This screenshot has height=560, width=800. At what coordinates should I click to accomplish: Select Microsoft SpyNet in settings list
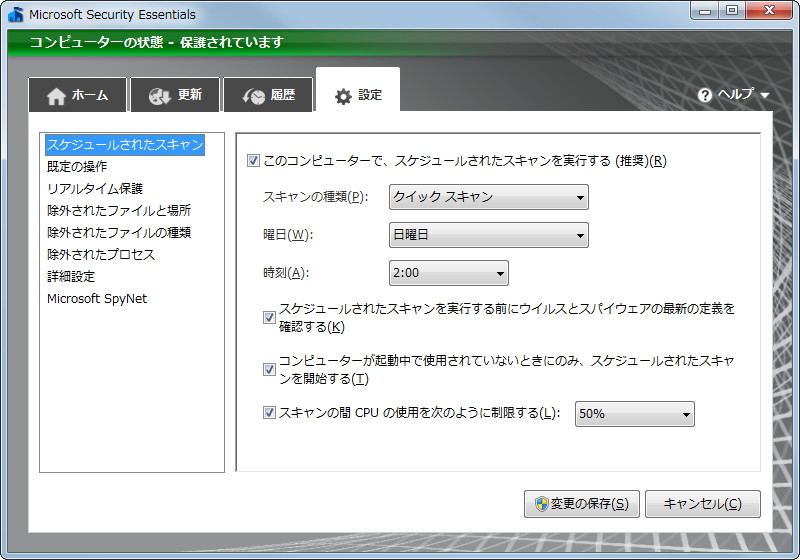97,298
